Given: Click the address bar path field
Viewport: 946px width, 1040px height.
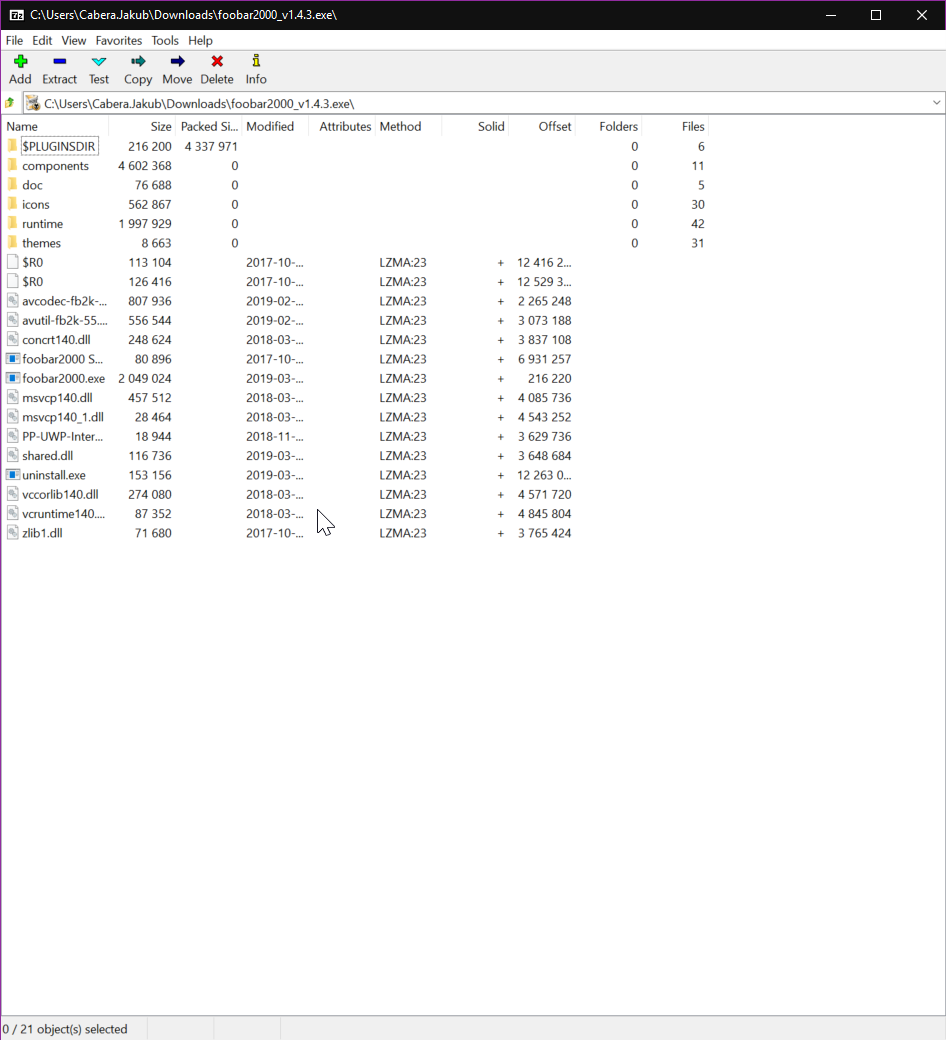Looking at the screenshot, I should coord(476,103).
